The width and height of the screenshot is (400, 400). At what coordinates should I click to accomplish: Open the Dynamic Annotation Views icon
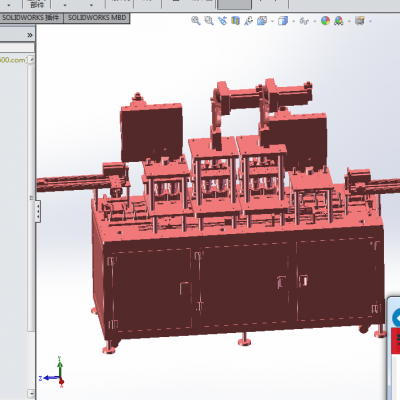248,21
